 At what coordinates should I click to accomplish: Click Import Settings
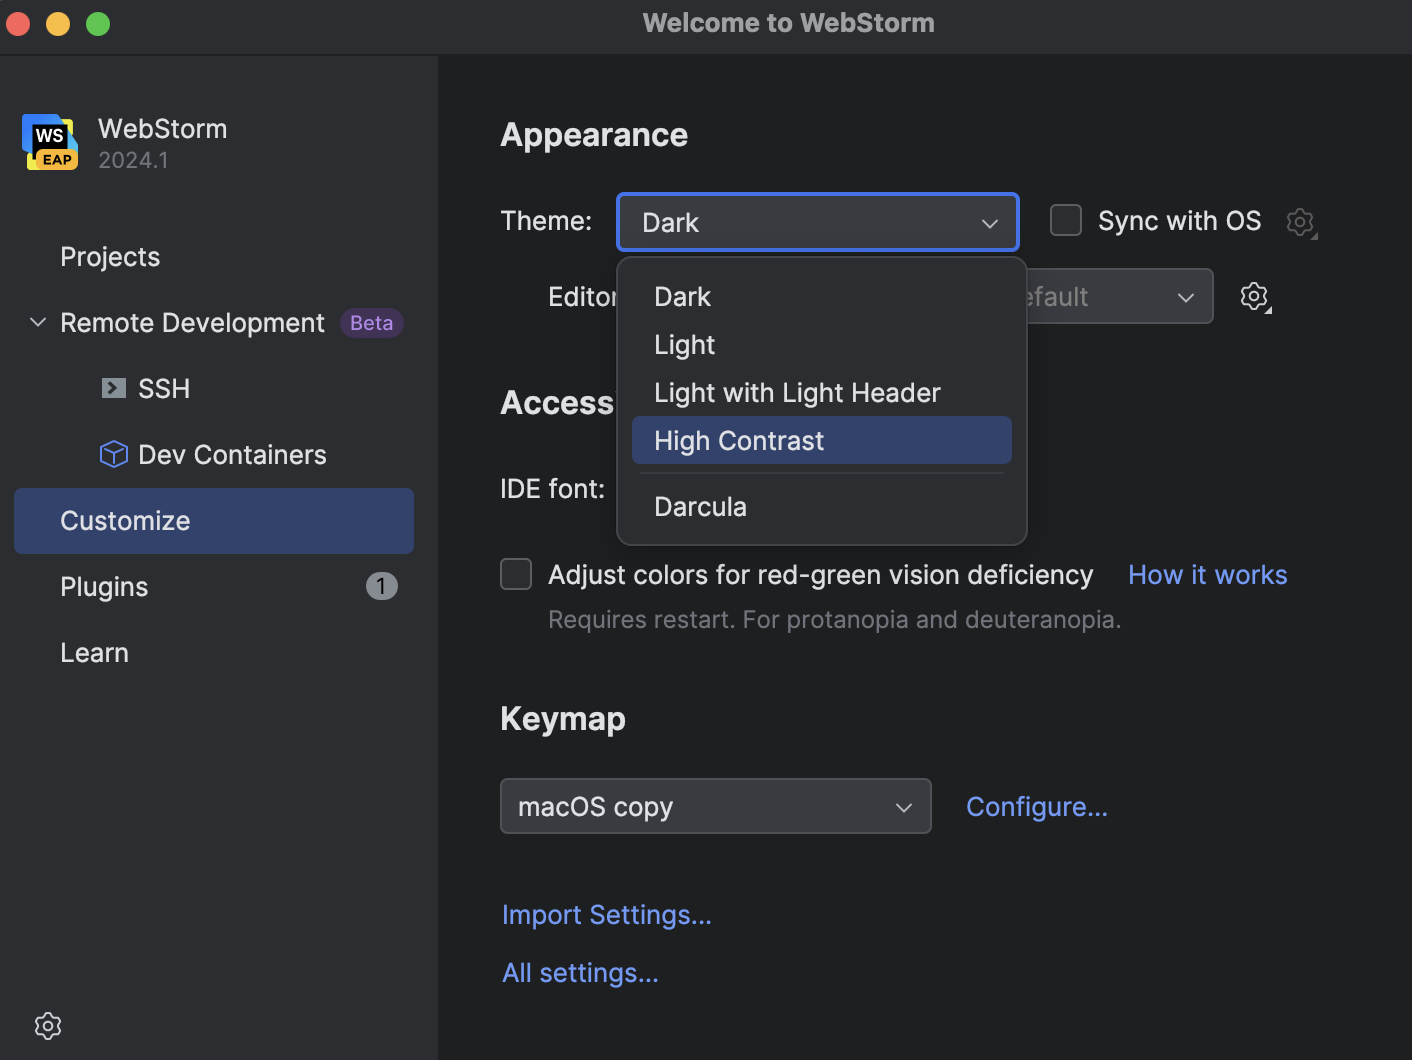click(606, 914)
